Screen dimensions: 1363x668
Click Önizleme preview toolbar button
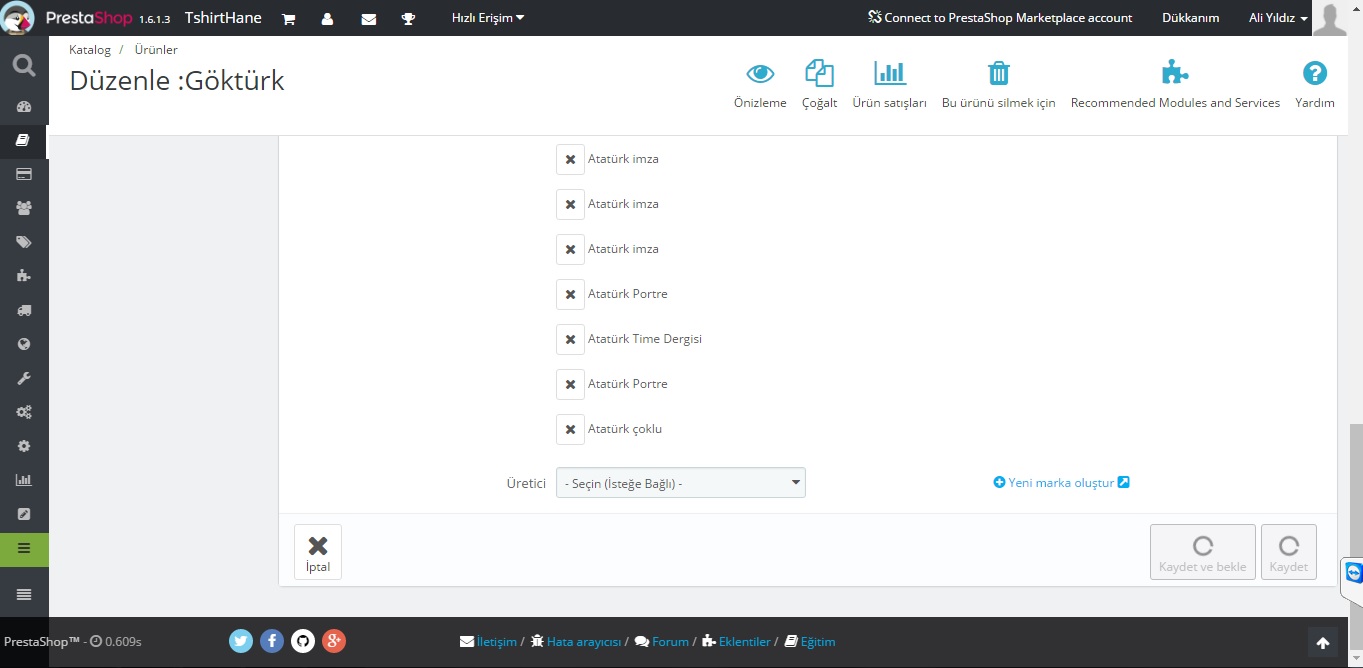point(760,84)
